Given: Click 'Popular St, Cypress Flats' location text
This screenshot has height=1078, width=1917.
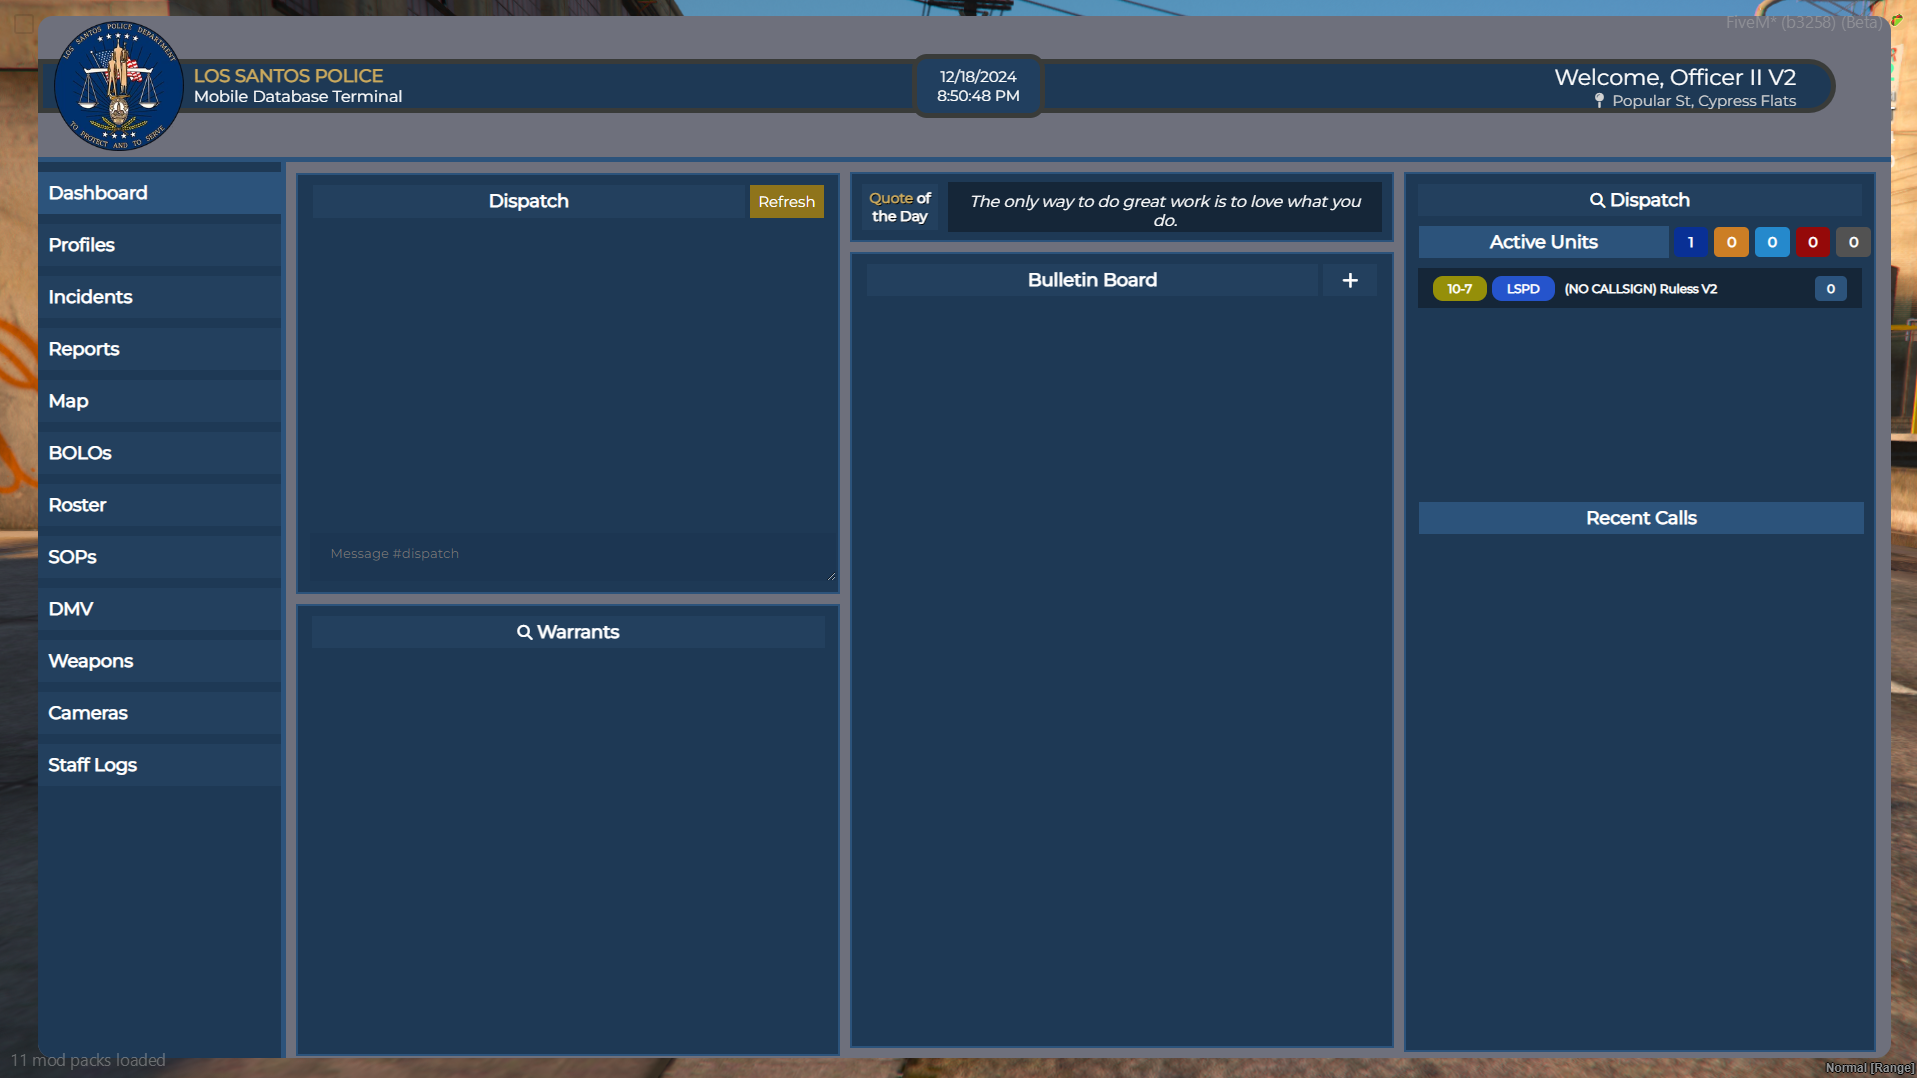Looking at the screenshot, I should pos(1704,101).
